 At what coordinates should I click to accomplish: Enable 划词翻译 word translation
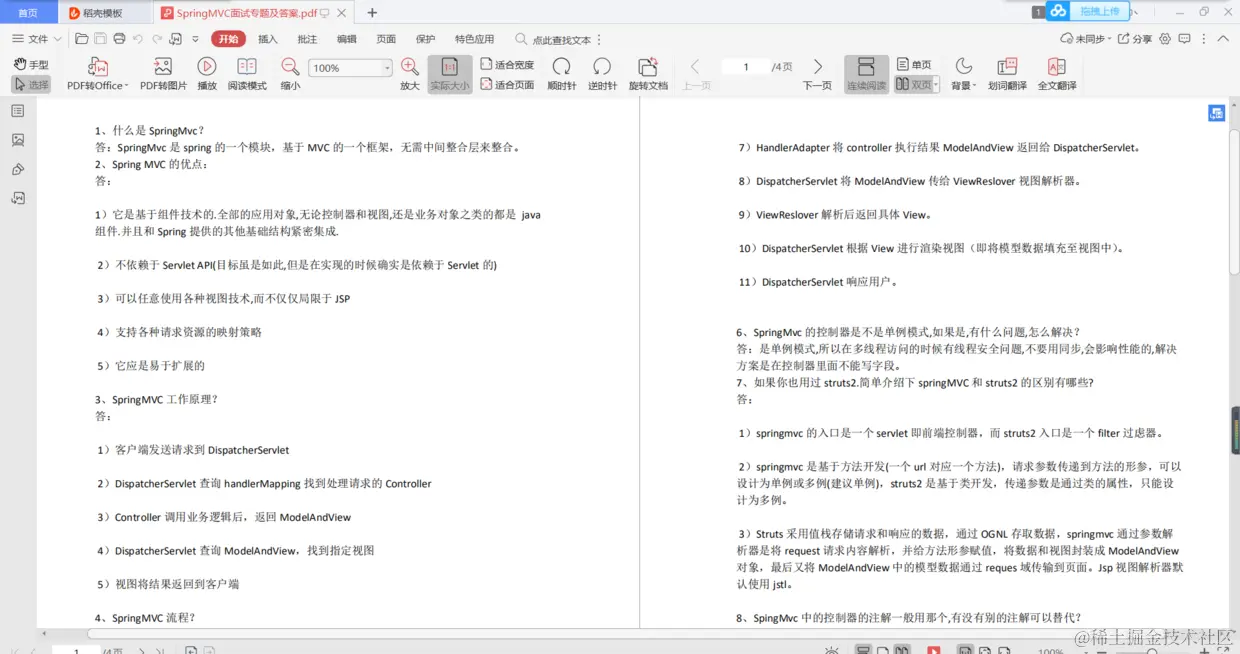click(x=1007, y=73)
